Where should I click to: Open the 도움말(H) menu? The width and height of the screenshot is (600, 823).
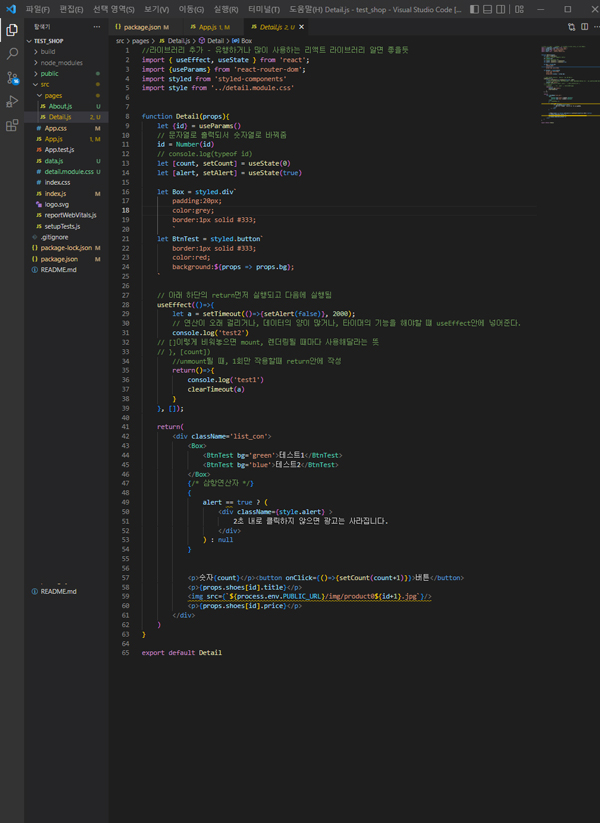point(306,9)
